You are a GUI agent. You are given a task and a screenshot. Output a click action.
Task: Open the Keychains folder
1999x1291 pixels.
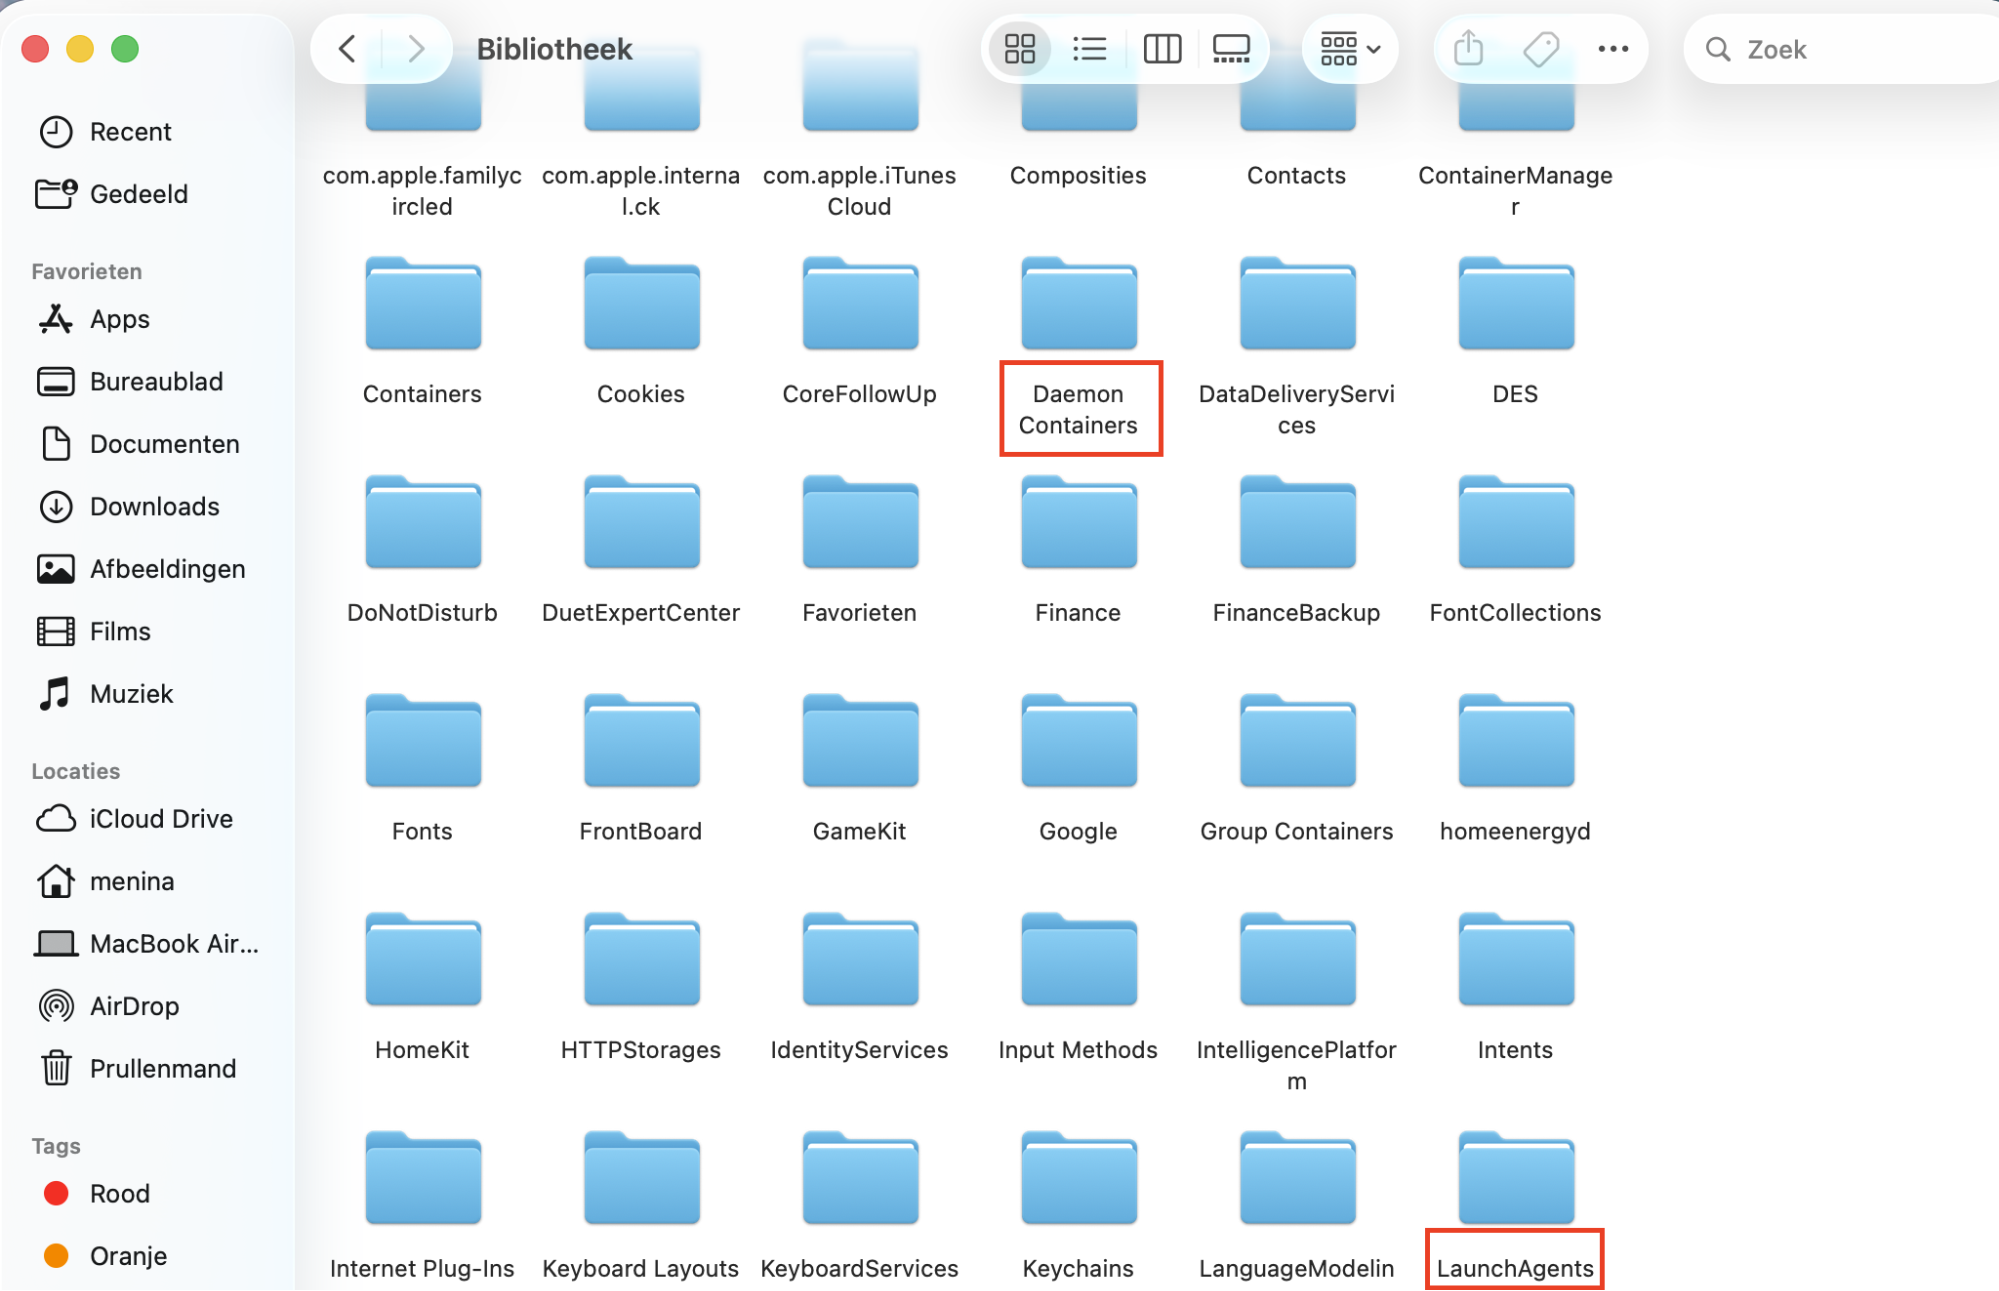click(x=1078, y=1180)
